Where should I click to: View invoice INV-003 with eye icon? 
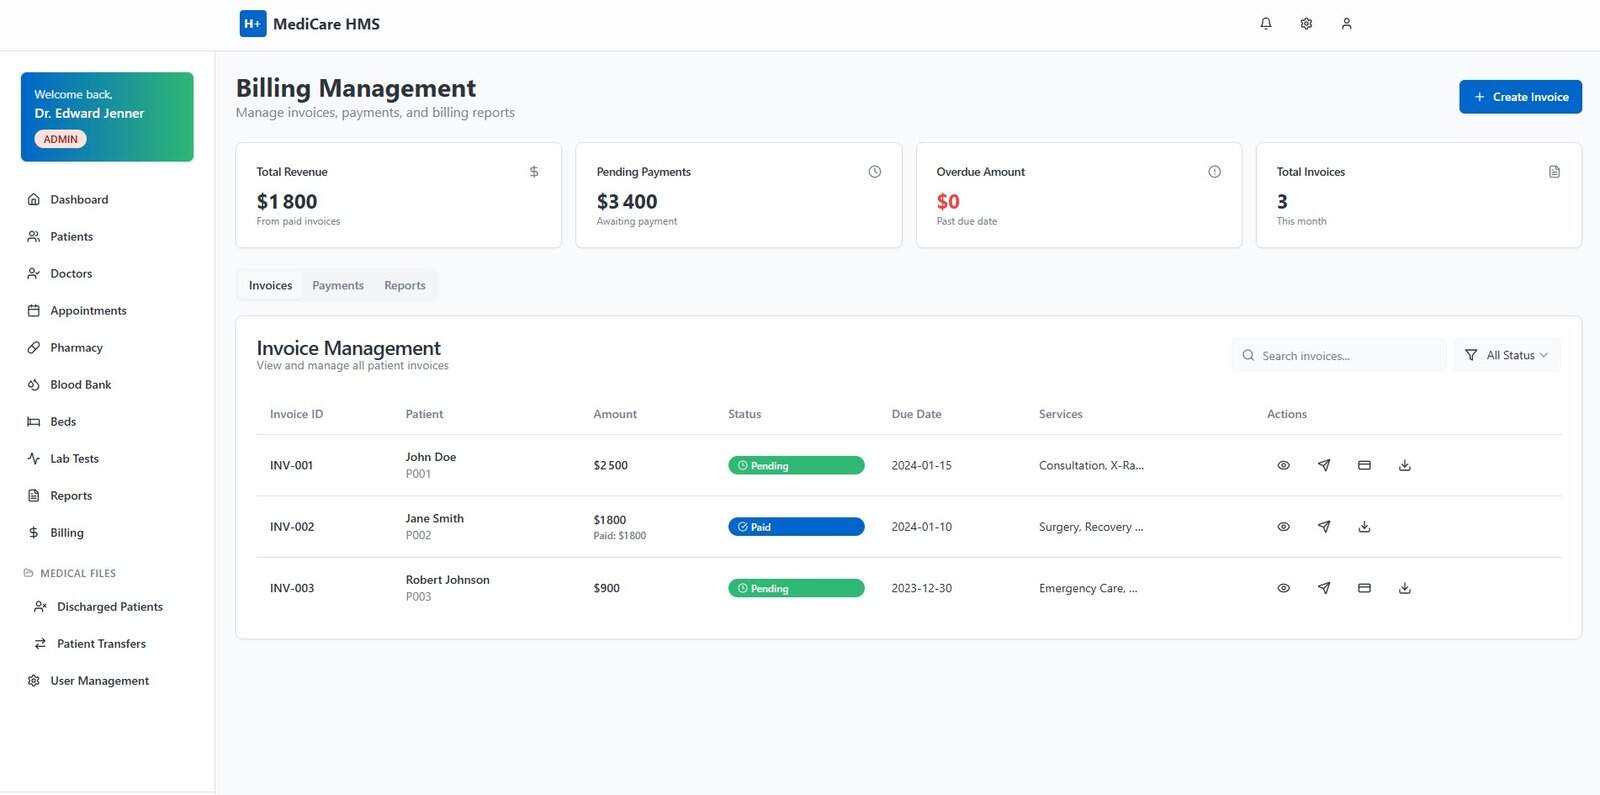[x=1284, y=589]
